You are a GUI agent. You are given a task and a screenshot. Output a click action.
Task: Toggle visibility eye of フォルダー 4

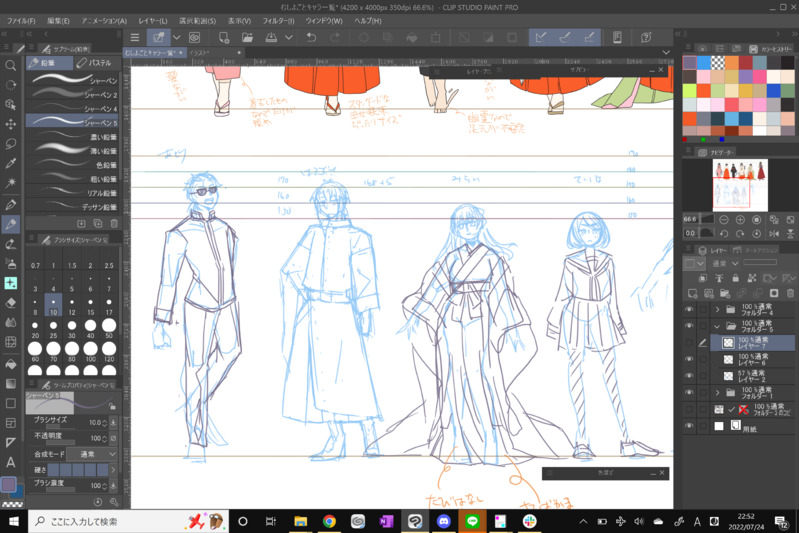coord(689,309)
